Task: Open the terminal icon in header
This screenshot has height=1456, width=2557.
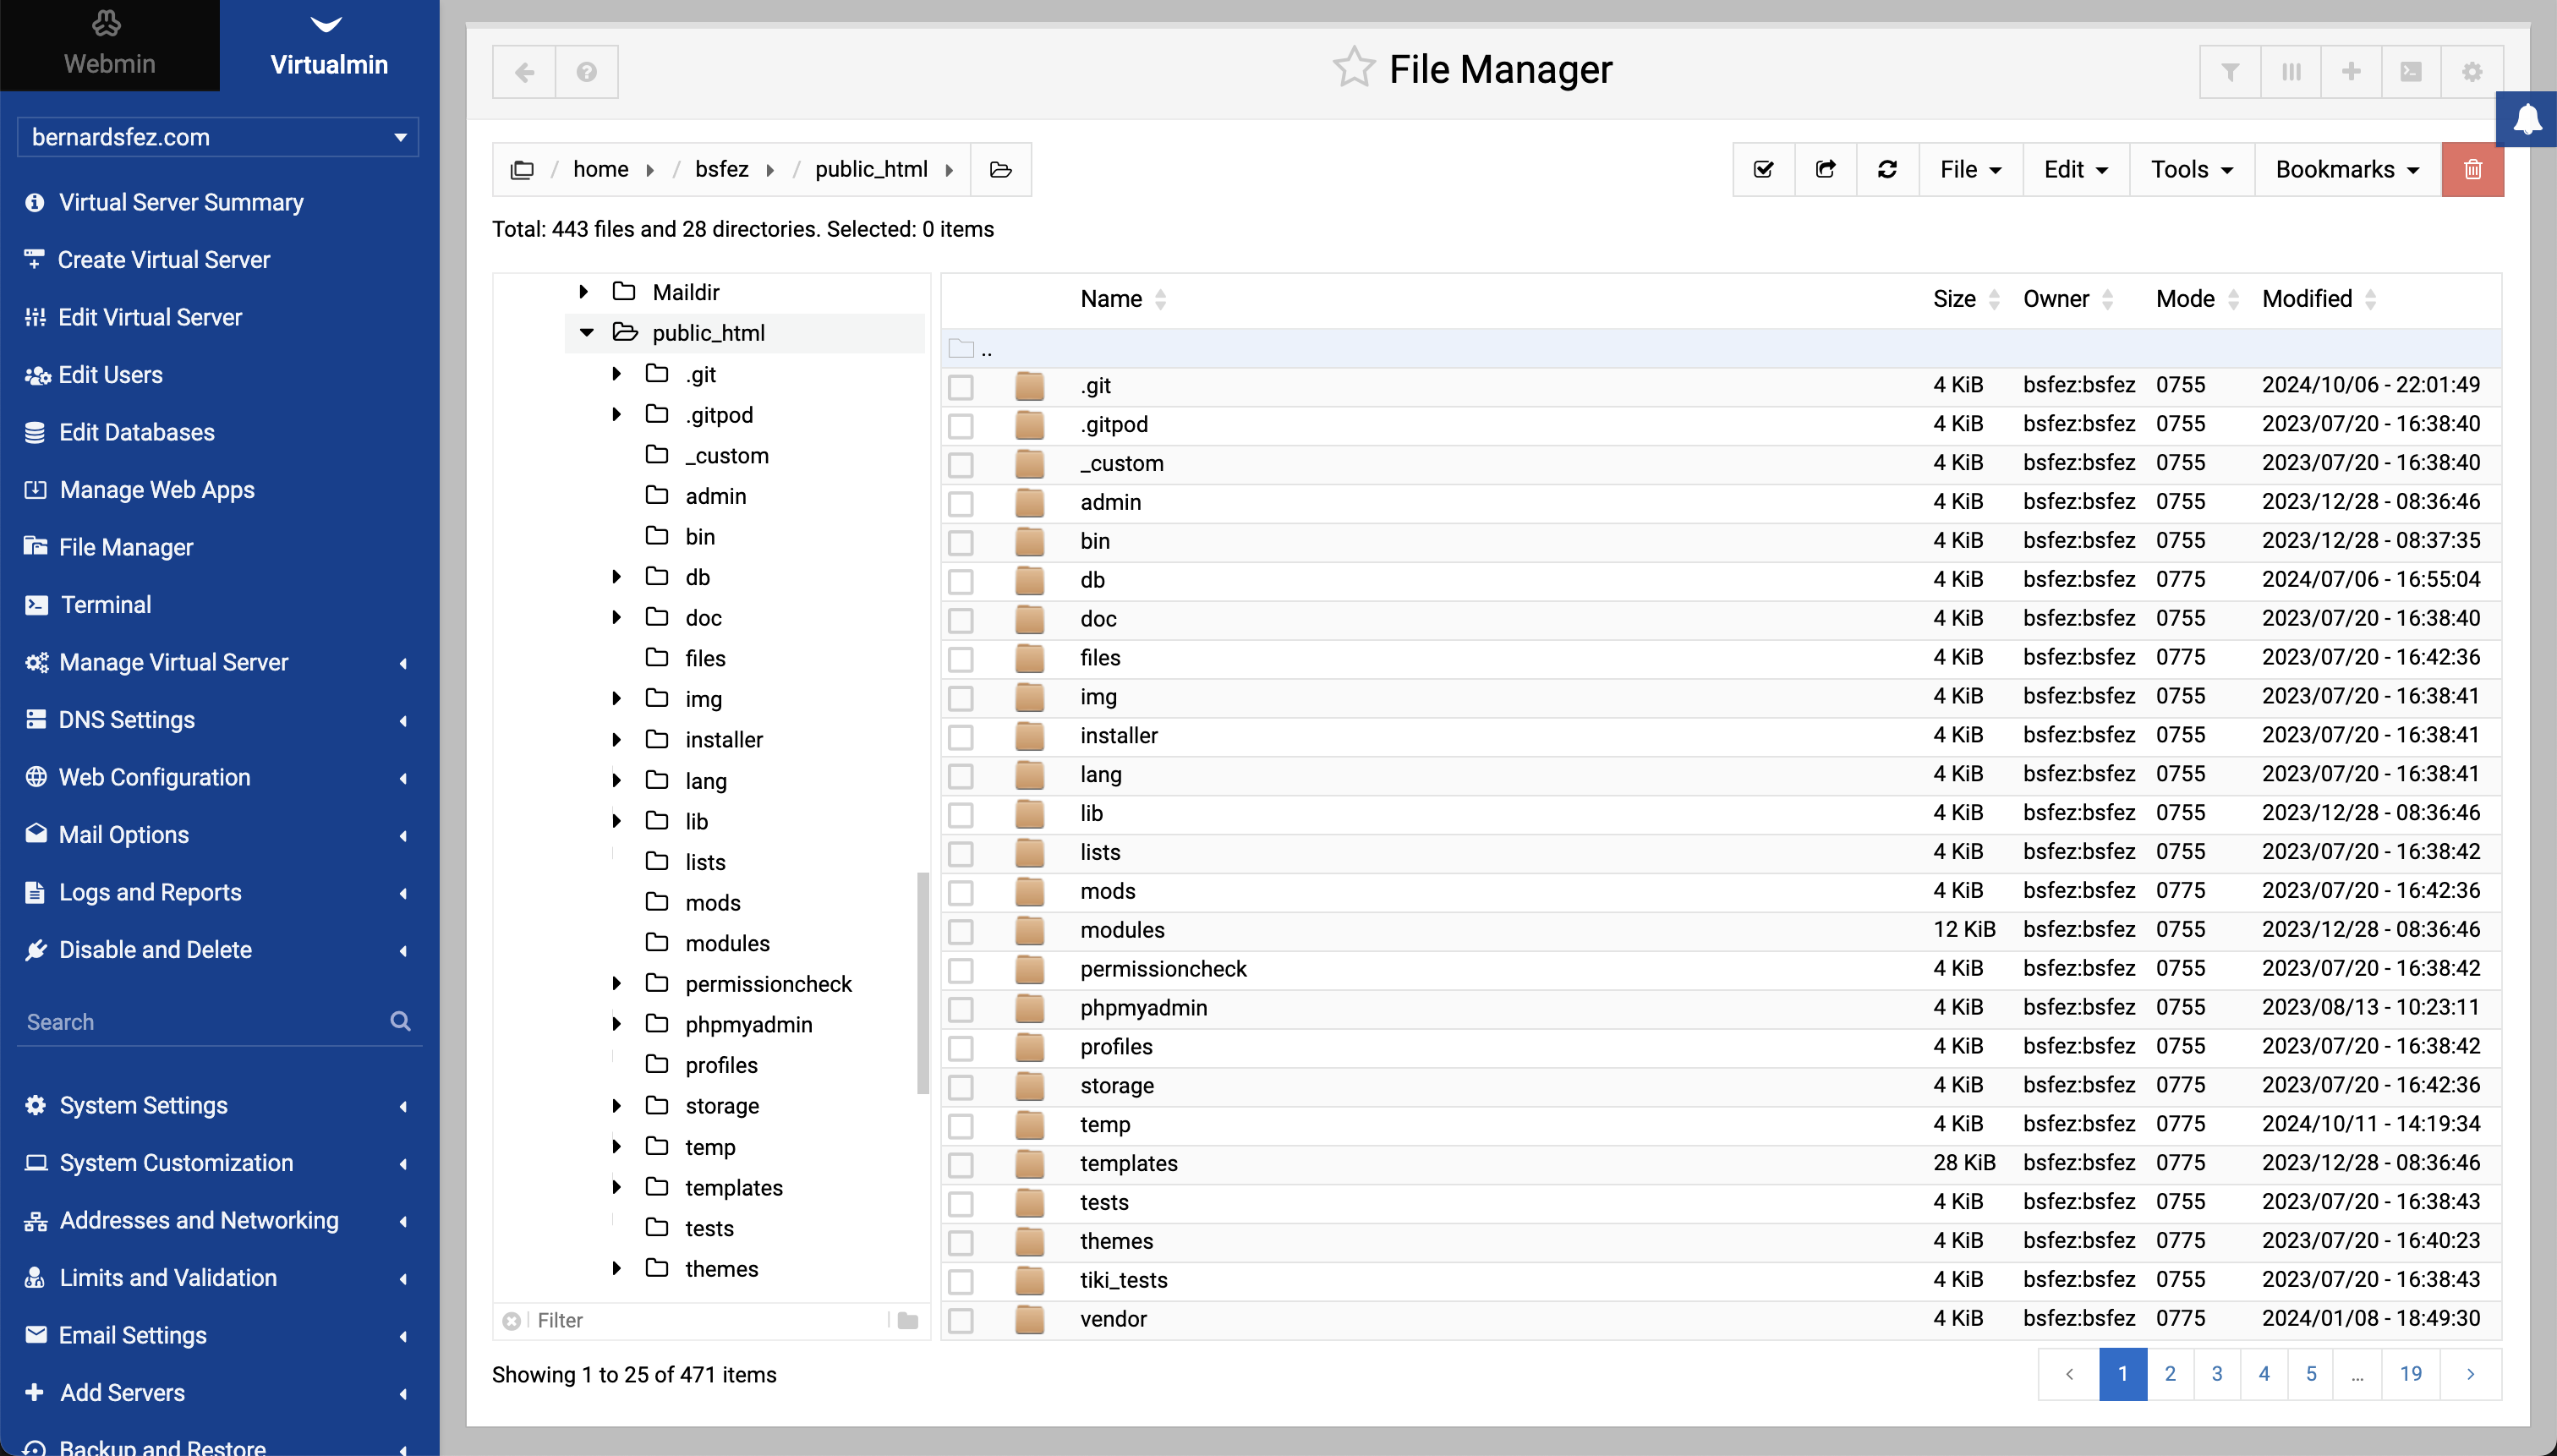Action: tap(2411, 72)
